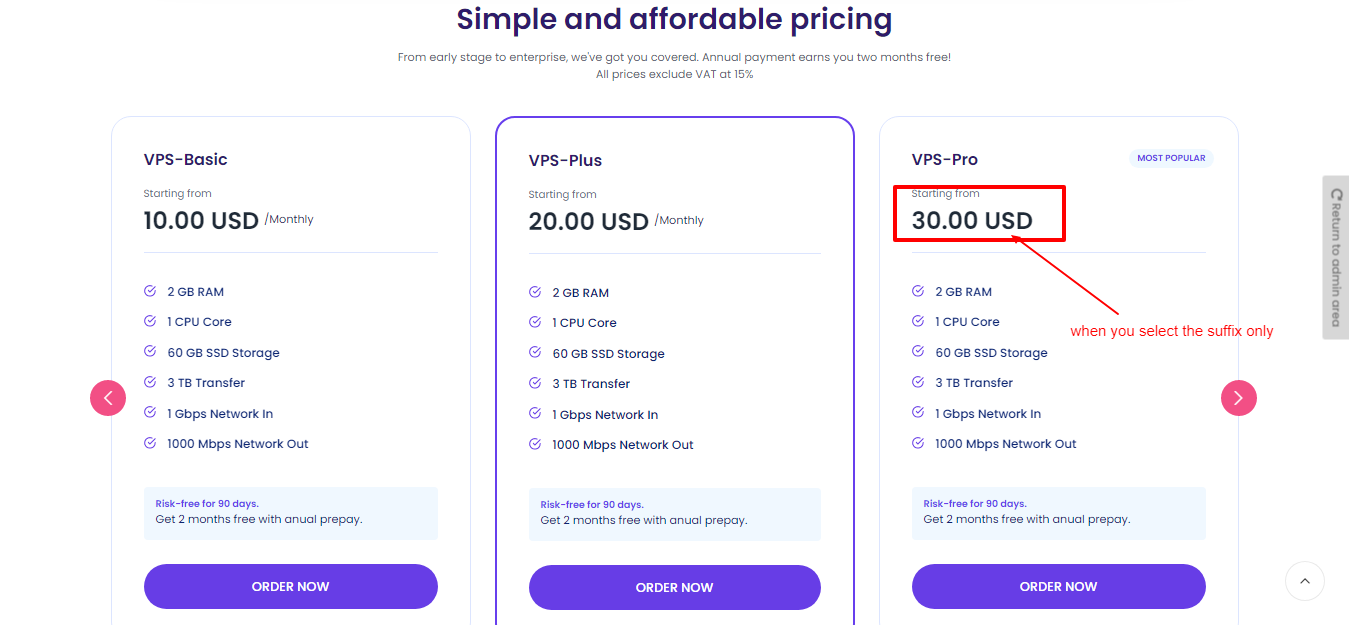The image size is (1349, 625).
Task: Click the VPS-Basic plan title
Action: (185, 159)
